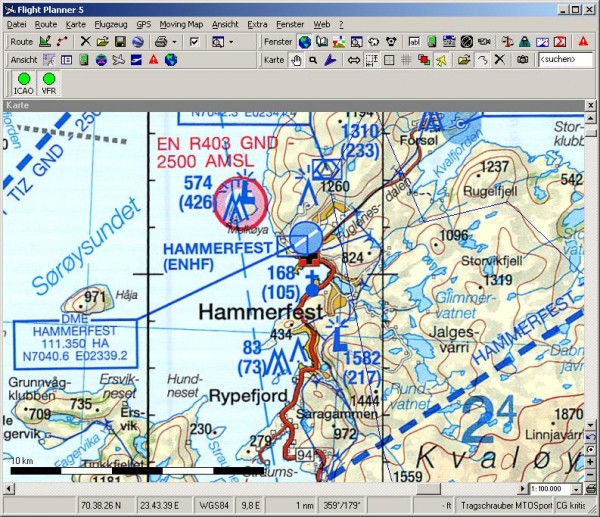Toggle the VFR green indicator
600x517 pixels.
pyautogui.click(x=49, y=83)
